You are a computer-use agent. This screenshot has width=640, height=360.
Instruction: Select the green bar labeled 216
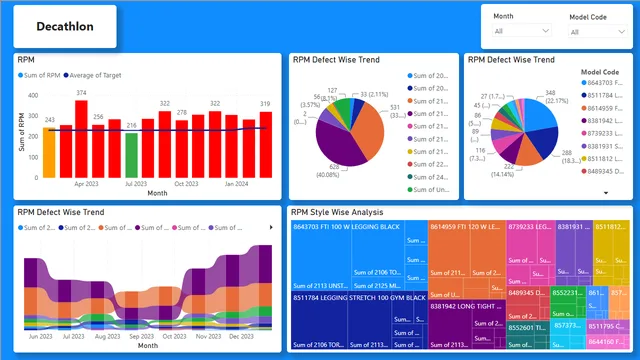click(x=131, y=155)
